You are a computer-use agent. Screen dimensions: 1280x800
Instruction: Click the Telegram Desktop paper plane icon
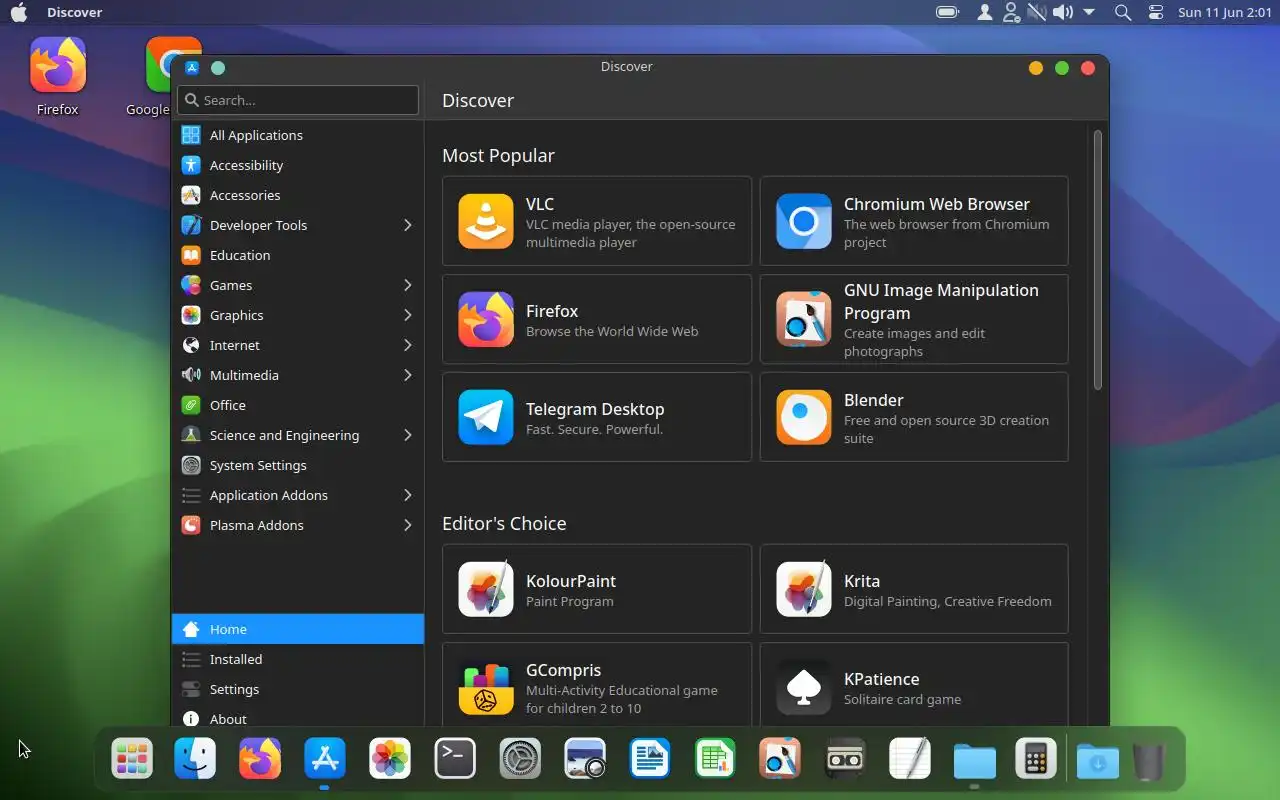click(x=486, y=417)
